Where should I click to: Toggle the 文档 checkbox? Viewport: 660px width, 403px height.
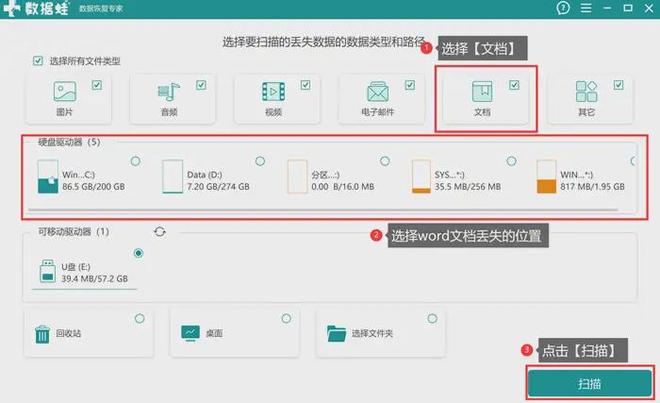coord(514,85)
